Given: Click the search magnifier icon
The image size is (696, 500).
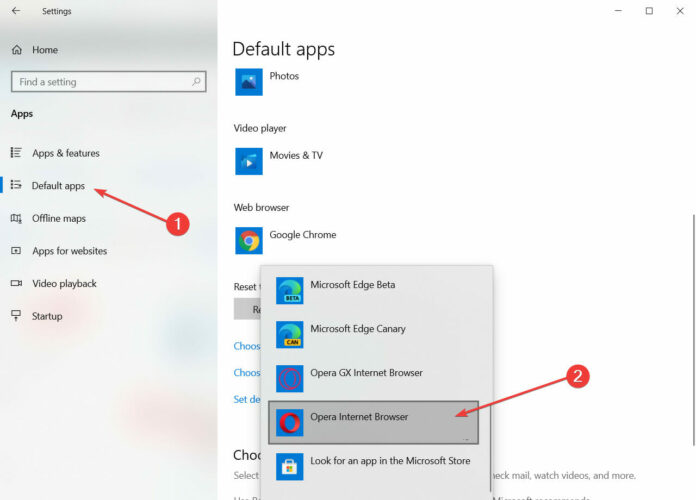Looking at the screenshot, I should [196, 82].
